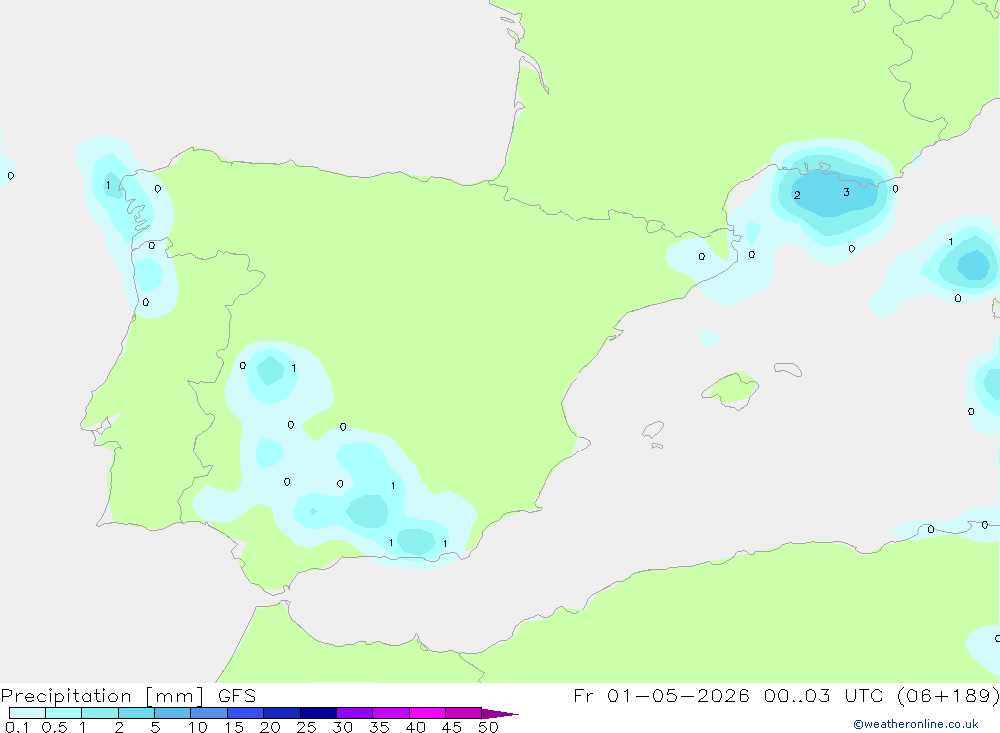Click the '00..03 UTC' time range text

click(x=826, y=695)
